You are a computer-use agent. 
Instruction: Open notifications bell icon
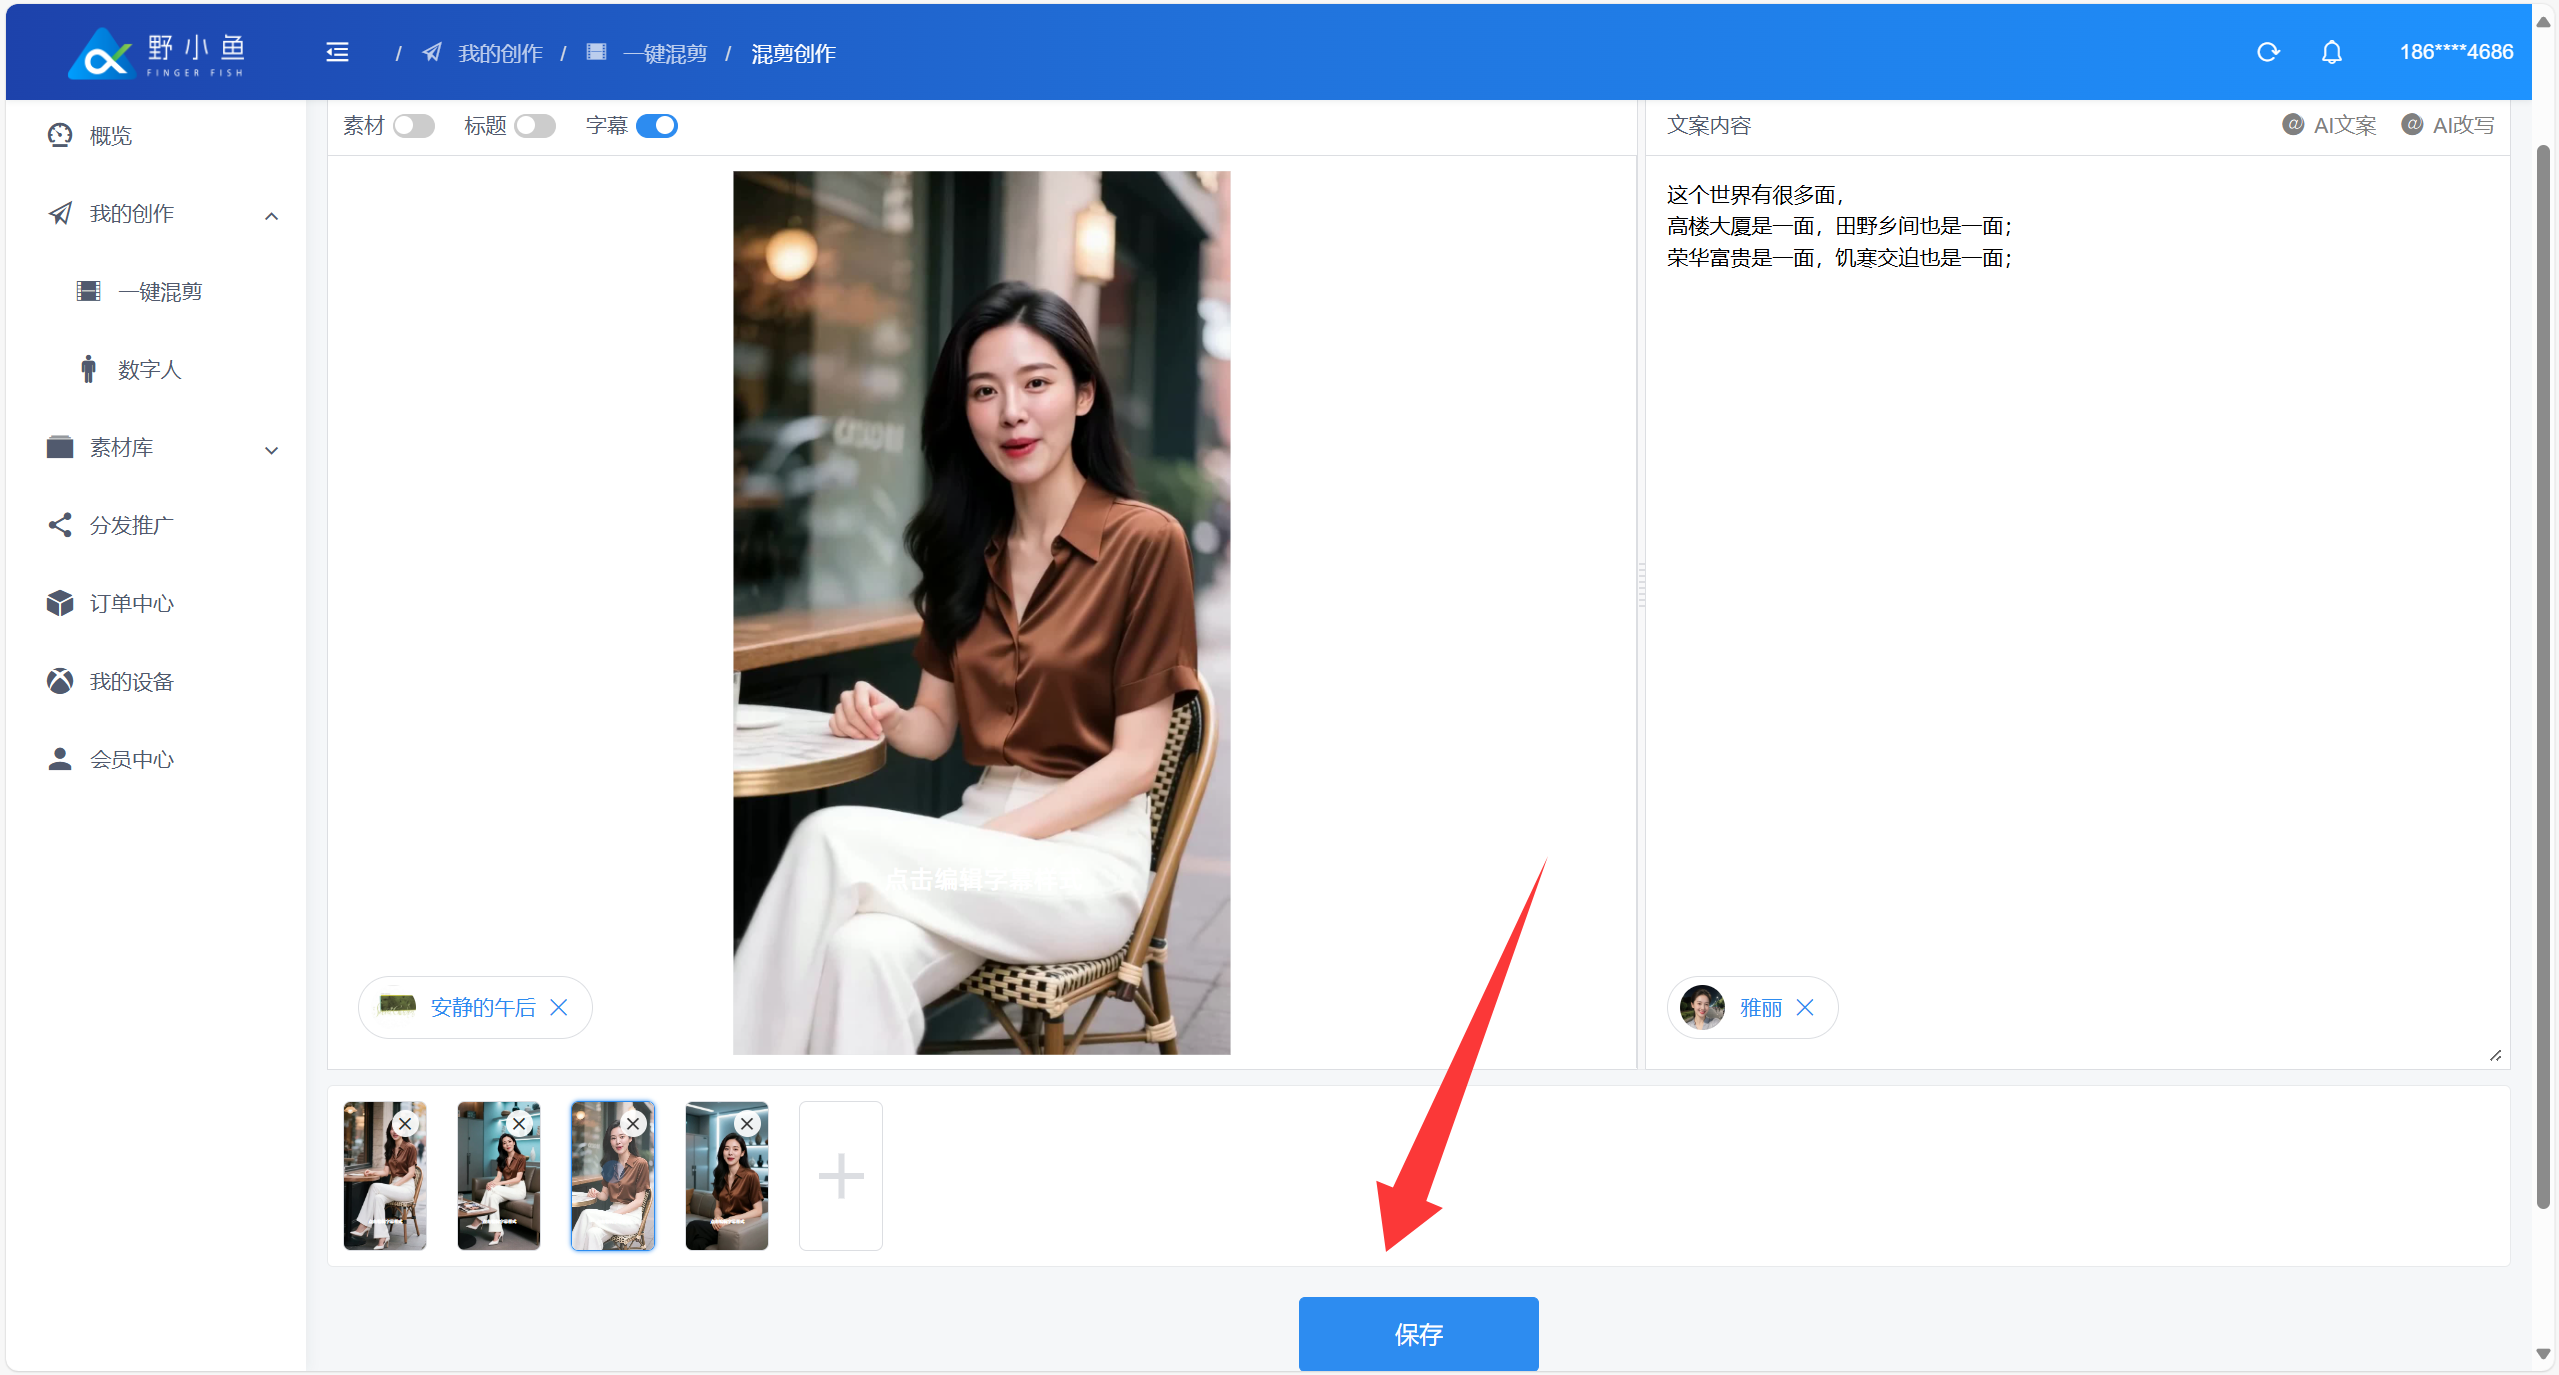(2331, 52)
